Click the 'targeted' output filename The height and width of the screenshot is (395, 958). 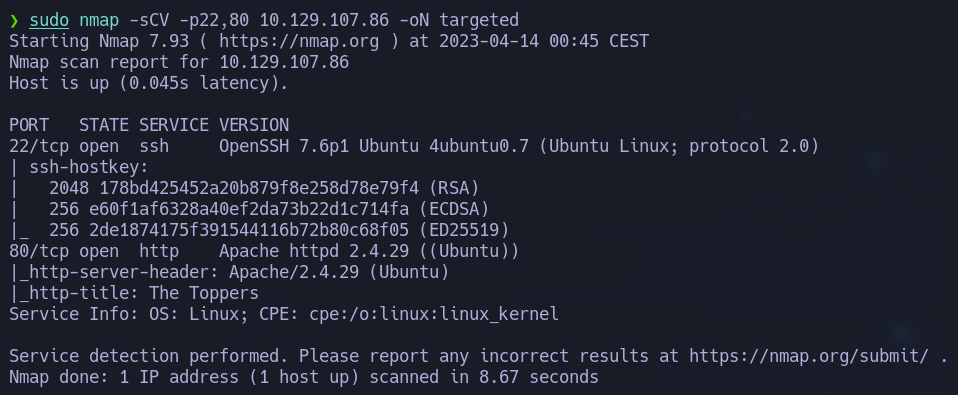click(479, 21)
